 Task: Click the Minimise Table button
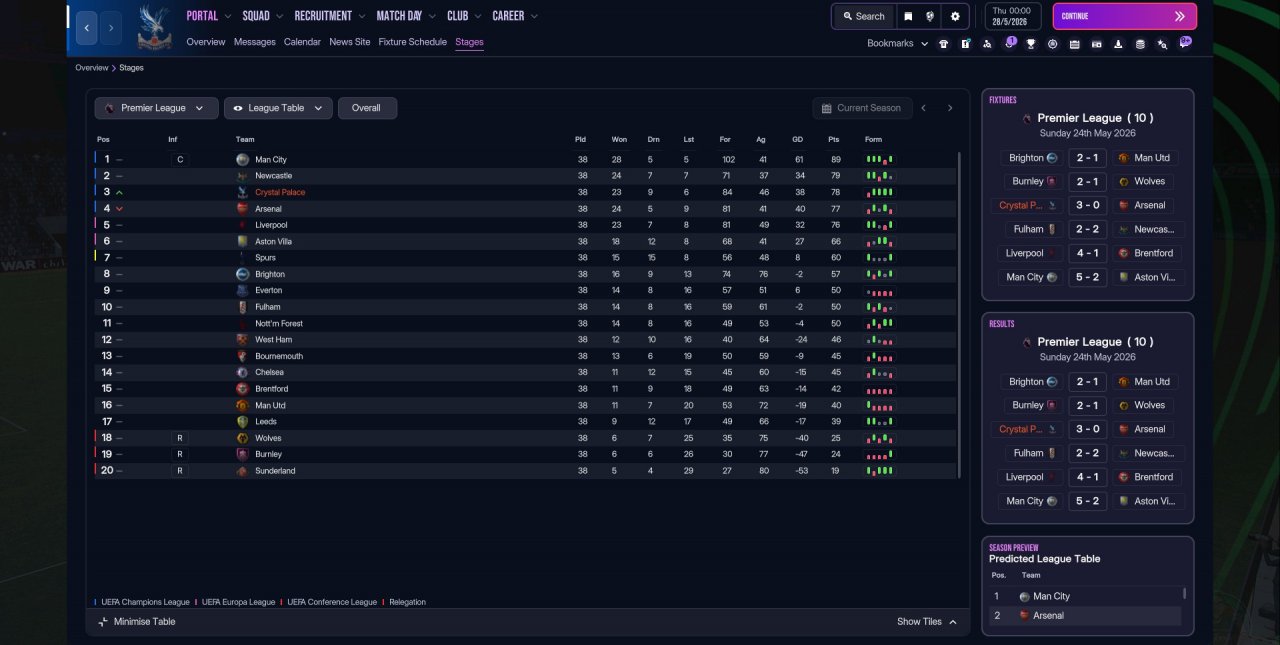136,621
